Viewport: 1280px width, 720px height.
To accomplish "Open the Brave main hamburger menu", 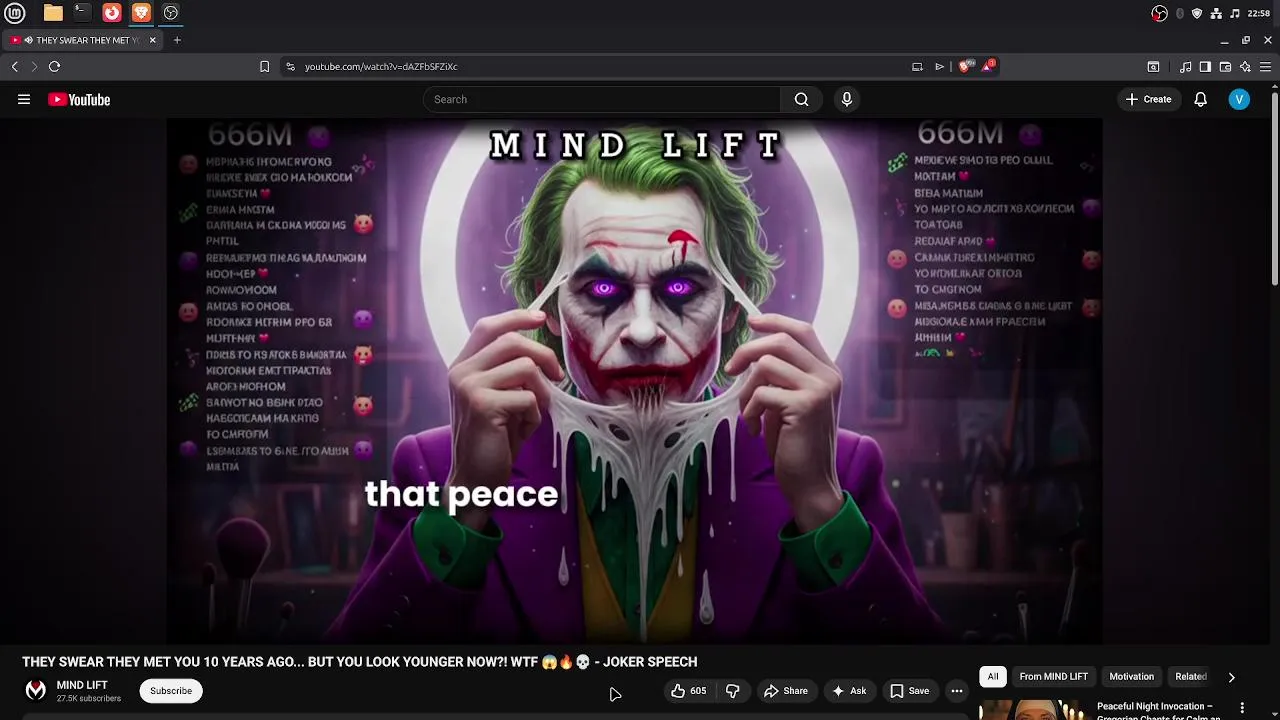I will (x=1265, y=67).
